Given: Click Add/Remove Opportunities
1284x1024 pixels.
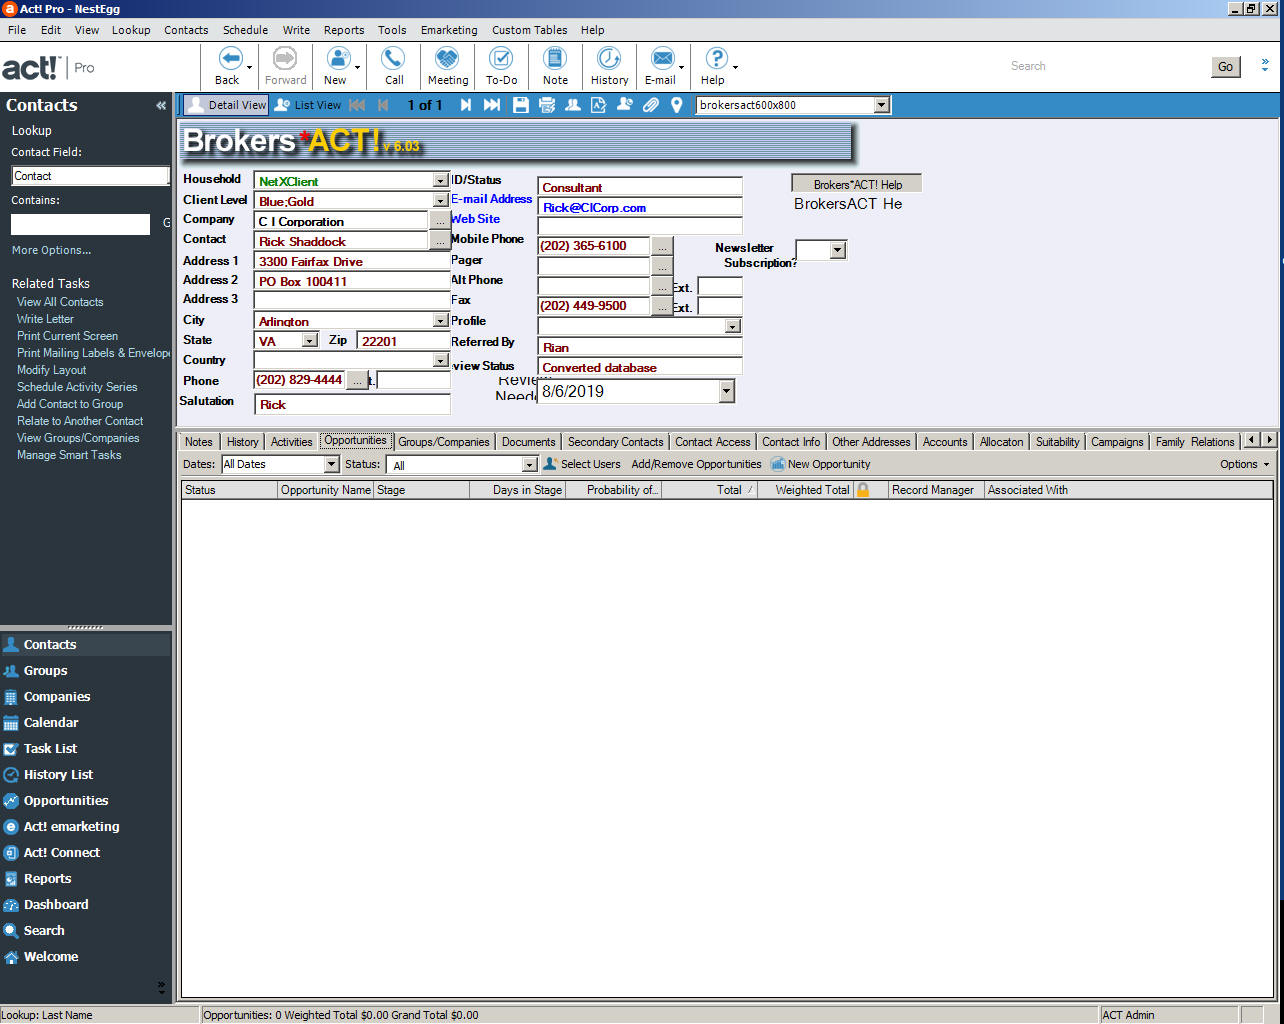Looking at the screenshot, I should coord(696,464).
